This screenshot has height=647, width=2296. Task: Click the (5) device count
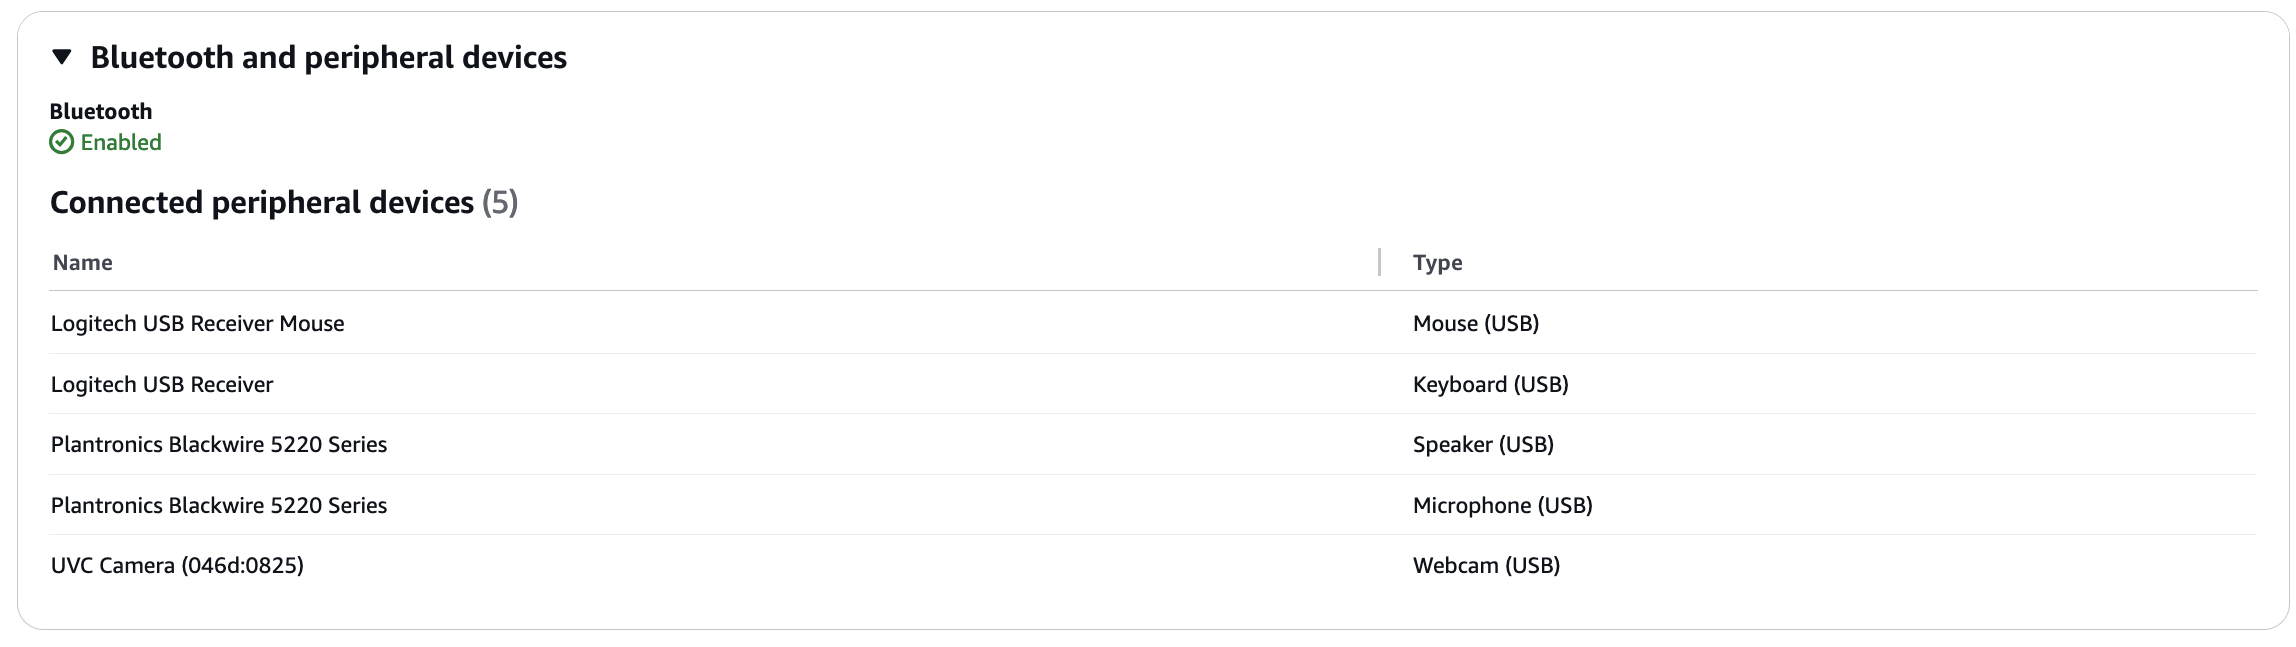point(500,202)
